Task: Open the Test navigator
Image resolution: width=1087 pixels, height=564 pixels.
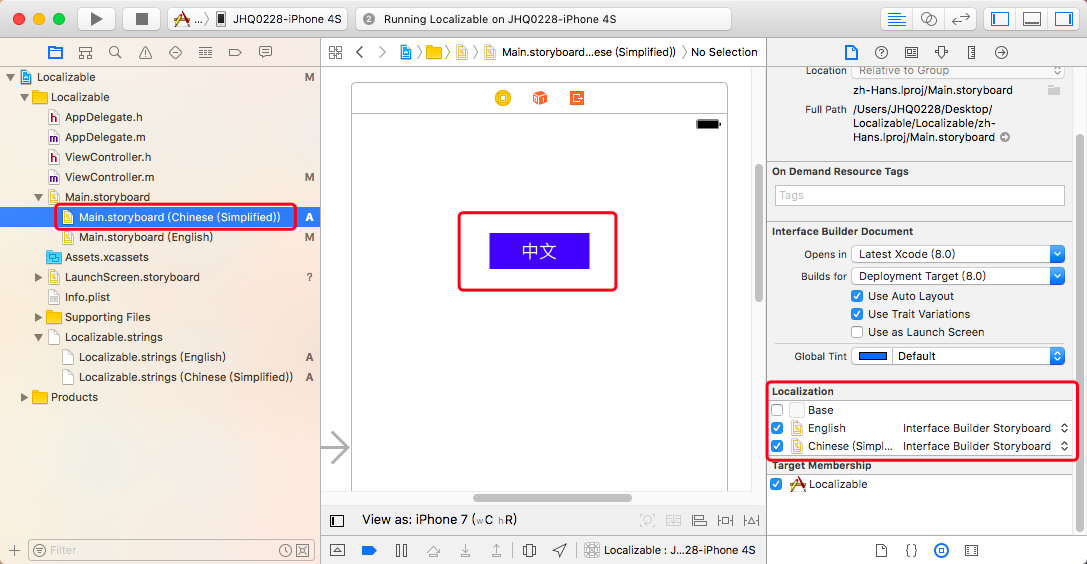Action: (175, 52)
